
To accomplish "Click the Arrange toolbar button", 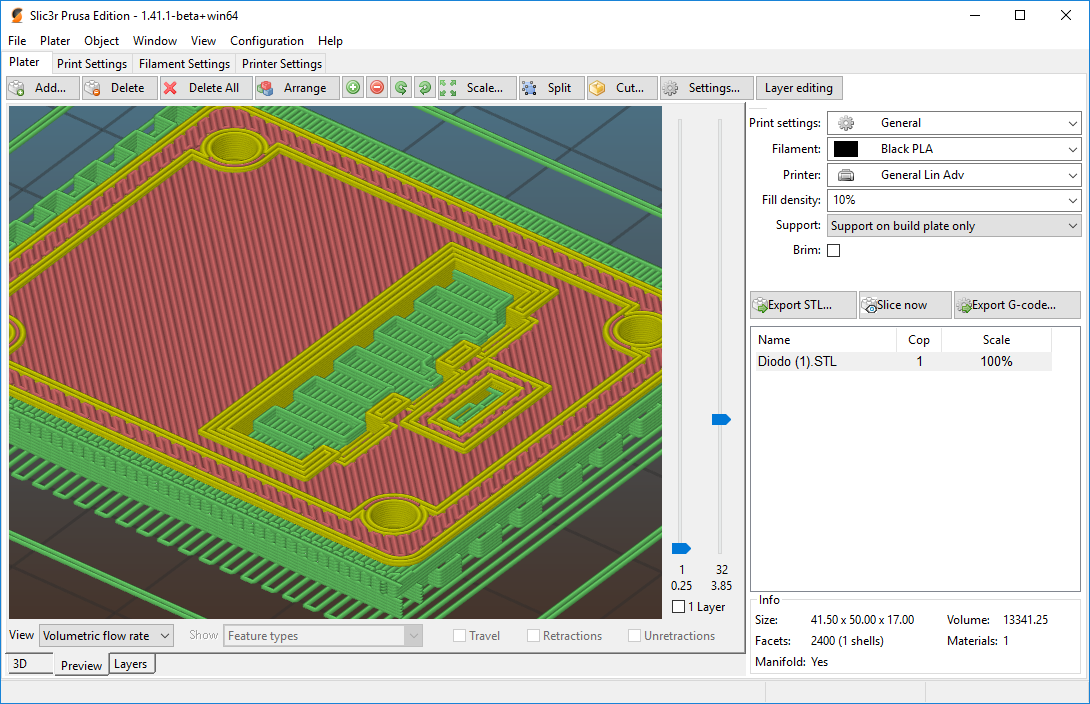I will click(297, 88).
